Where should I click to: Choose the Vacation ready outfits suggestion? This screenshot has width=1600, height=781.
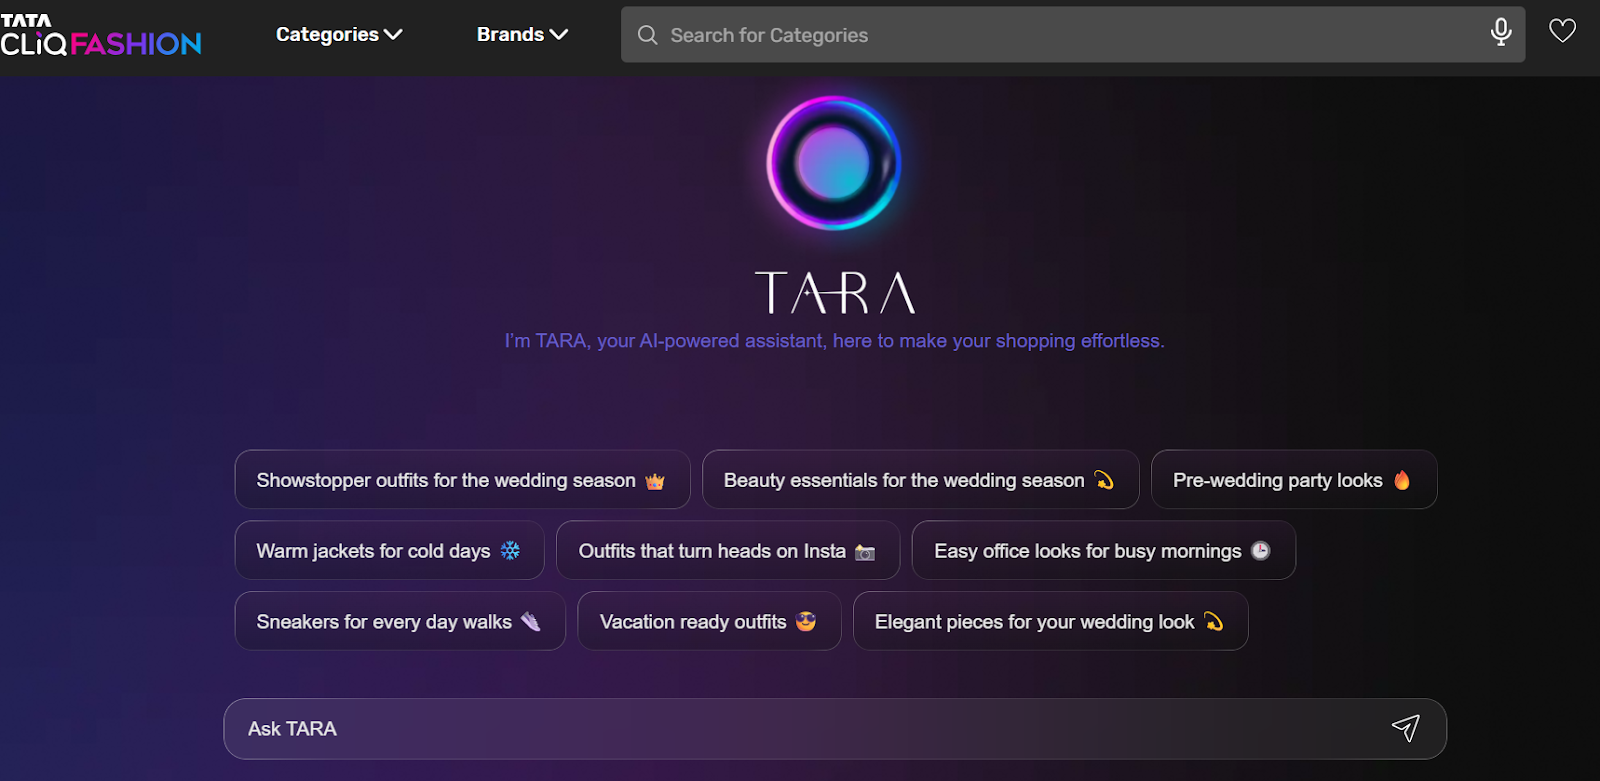(x=709, y=622)
